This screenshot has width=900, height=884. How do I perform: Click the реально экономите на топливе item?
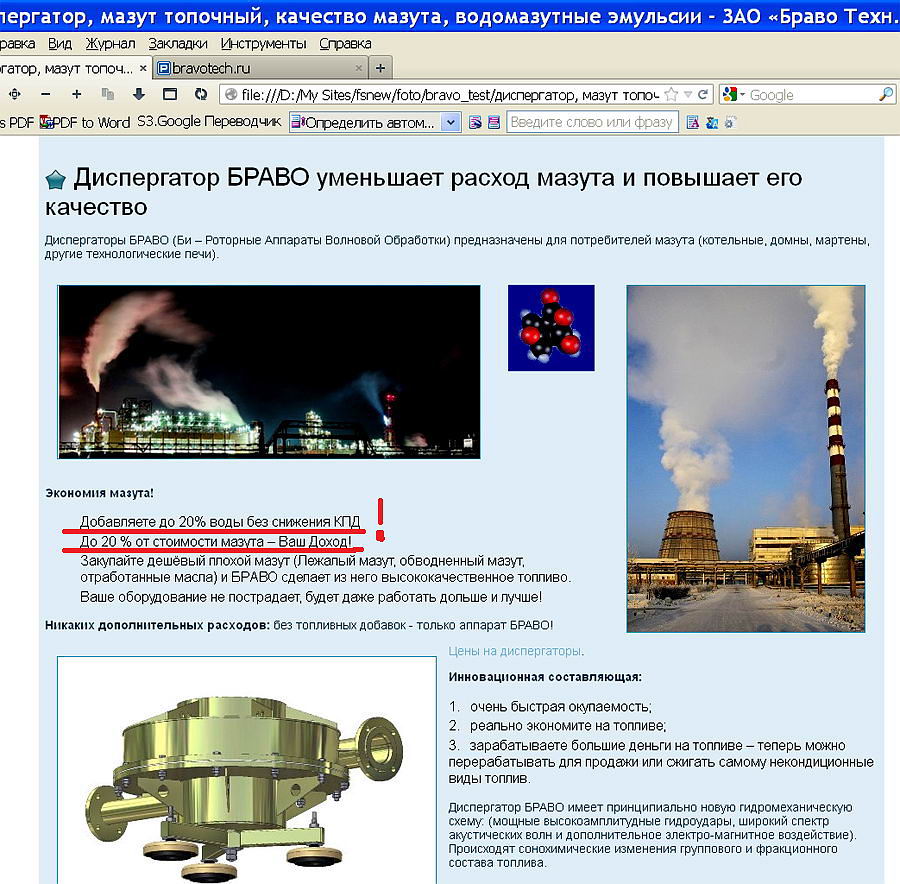(568, 726)
